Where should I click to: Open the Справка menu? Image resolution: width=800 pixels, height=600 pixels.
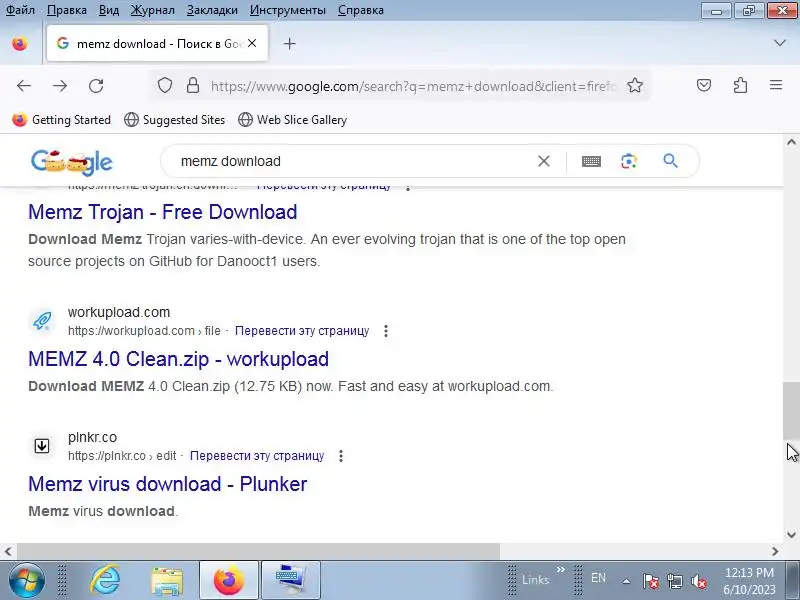(361, 10)
